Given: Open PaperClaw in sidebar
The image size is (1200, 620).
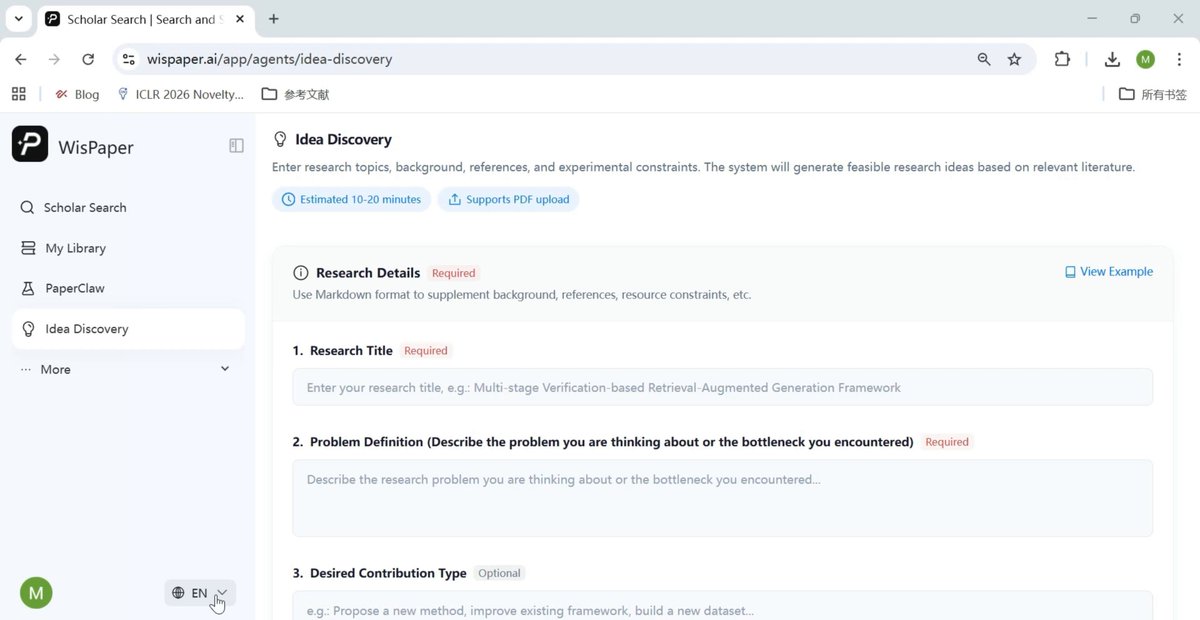Looking at the screenshot, I should click(x=127, y=288).
